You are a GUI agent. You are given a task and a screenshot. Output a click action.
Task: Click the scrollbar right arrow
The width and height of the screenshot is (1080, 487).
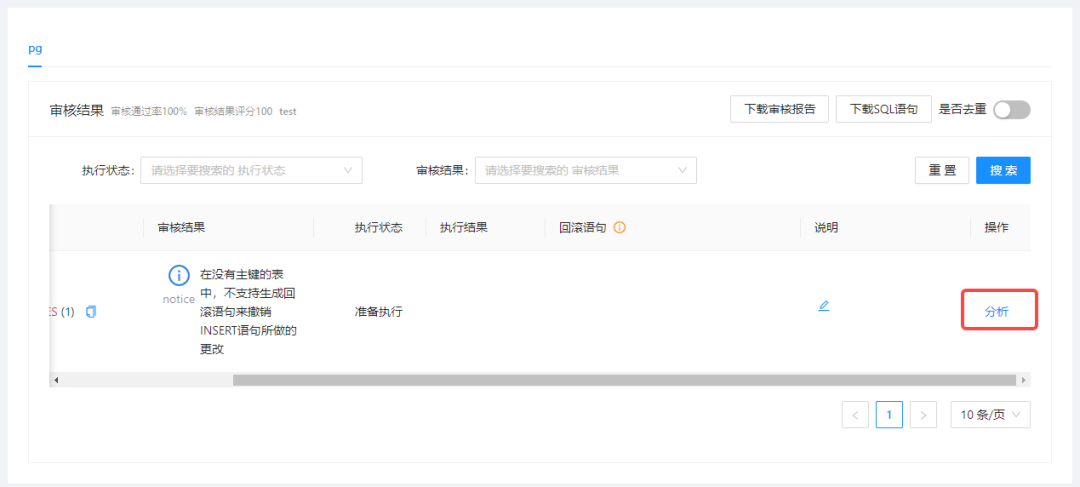(x=1024, y=380)
